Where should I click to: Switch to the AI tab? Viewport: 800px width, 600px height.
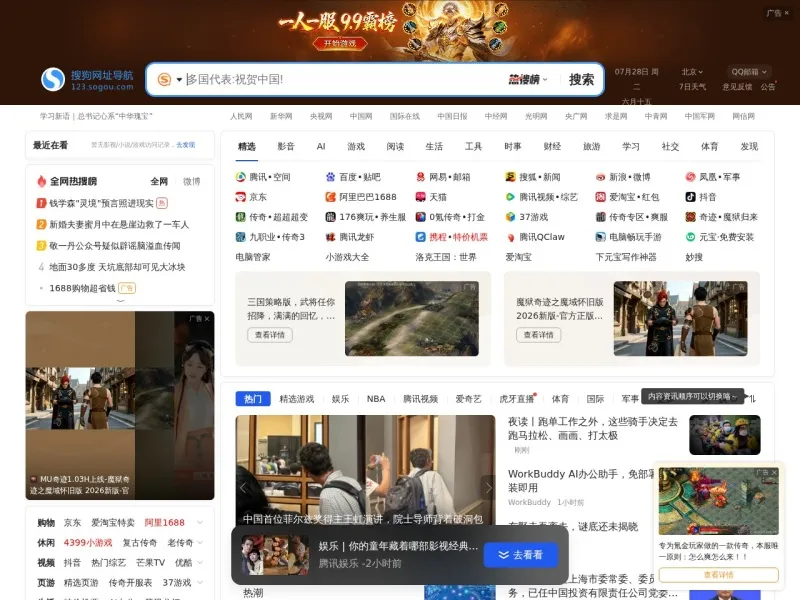pyautogui.click(x=321, y=146)
